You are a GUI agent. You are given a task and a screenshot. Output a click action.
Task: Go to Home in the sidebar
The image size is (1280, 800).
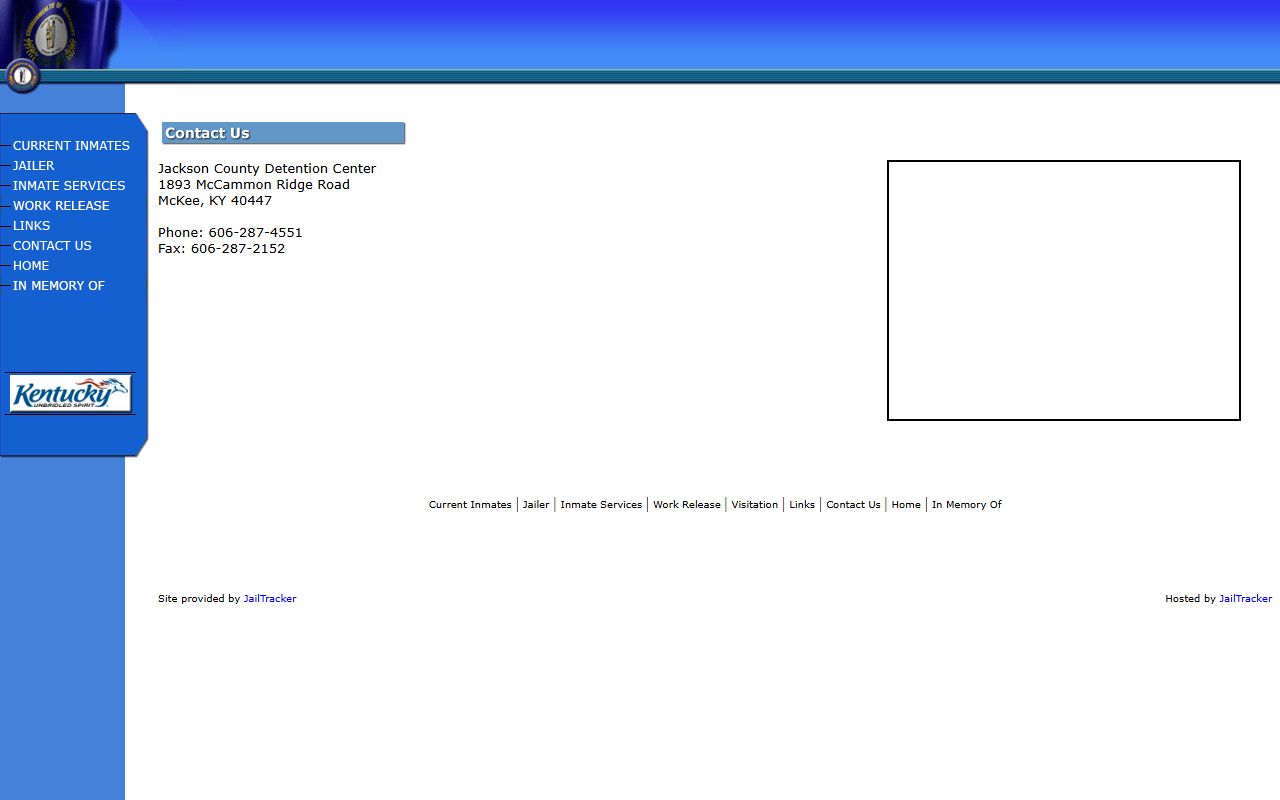pyautogui.click(x=31, y=266)
